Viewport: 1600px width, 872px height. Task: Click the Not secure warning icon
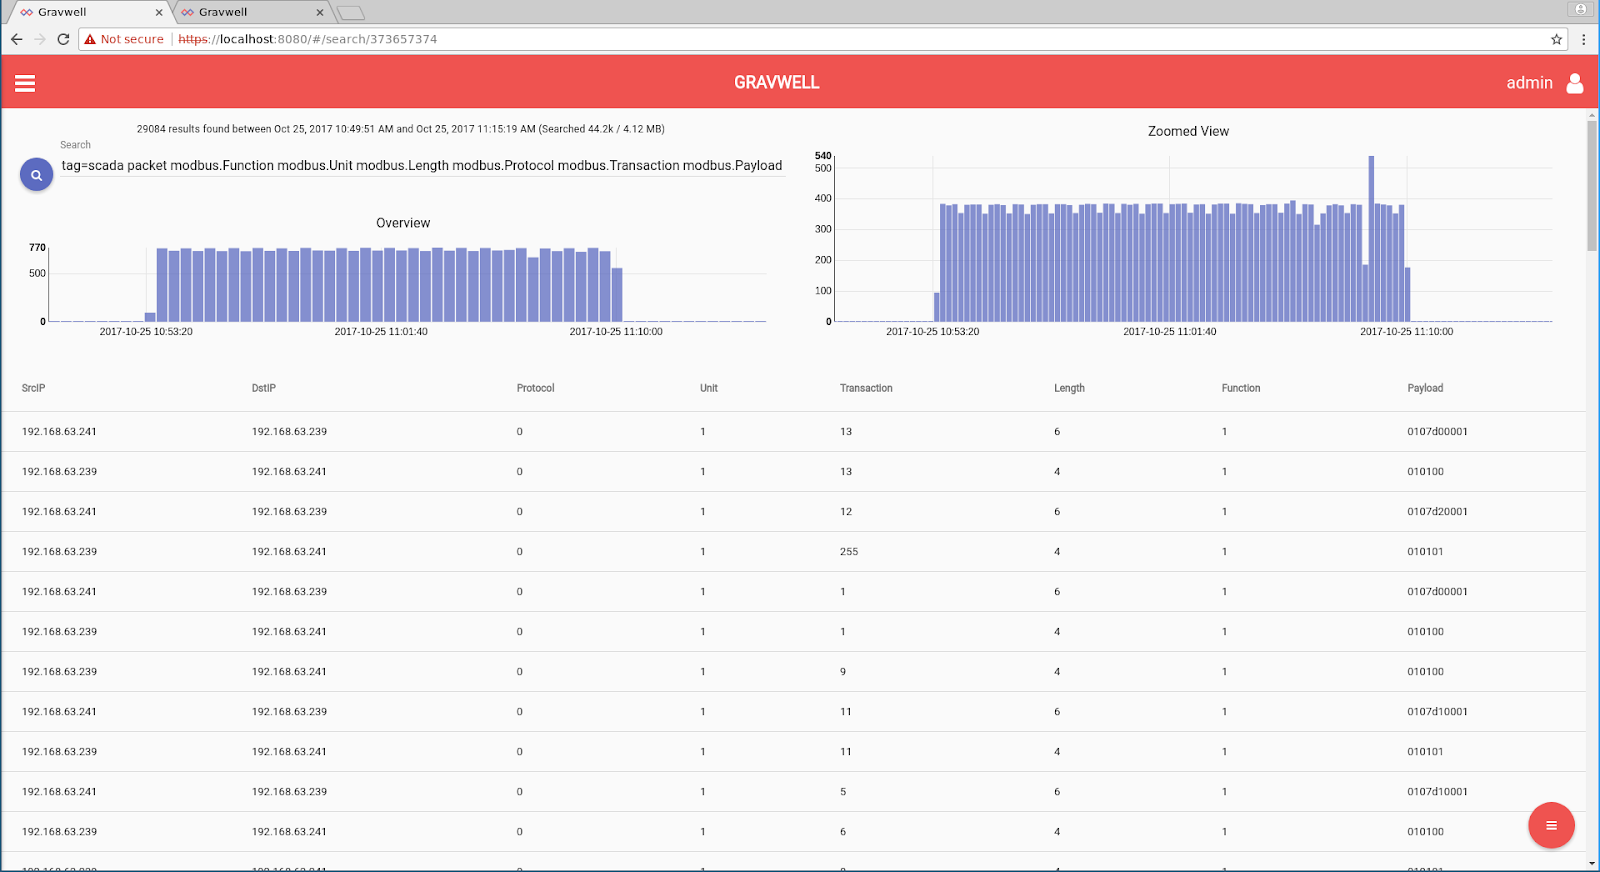pyautogui.click(x=90, y=39)
